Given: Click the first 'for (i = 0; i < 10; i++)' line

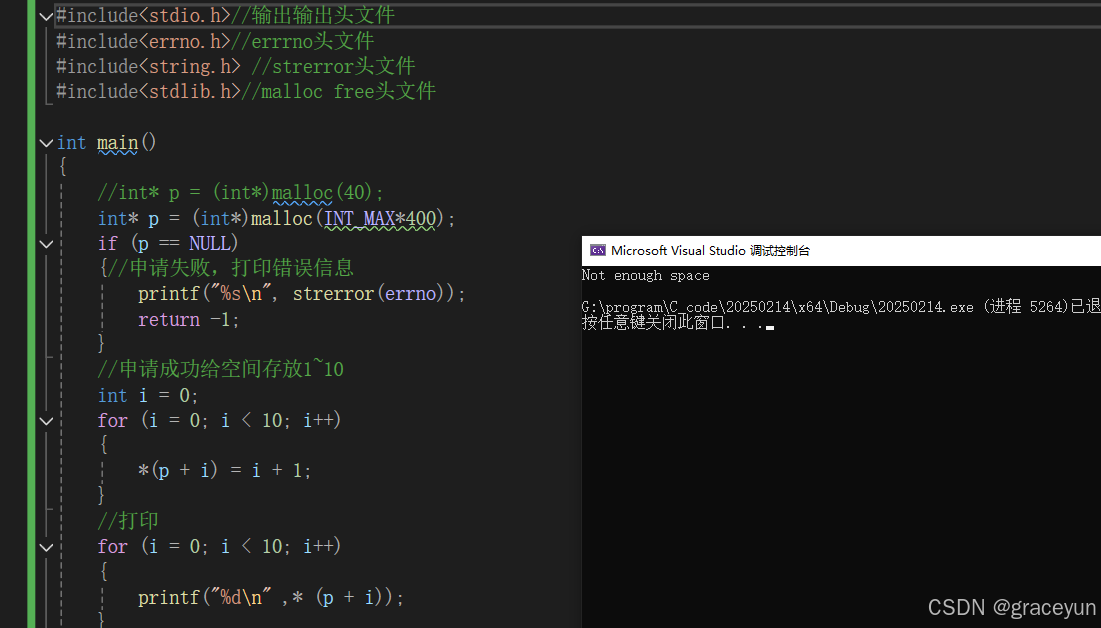Looking at the screenshot, I should tap(219, 421).
